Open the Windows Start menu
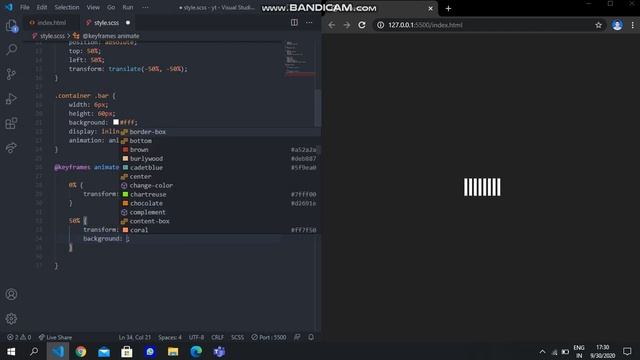Viewport: 640px width, 360px height. [11, 351]
